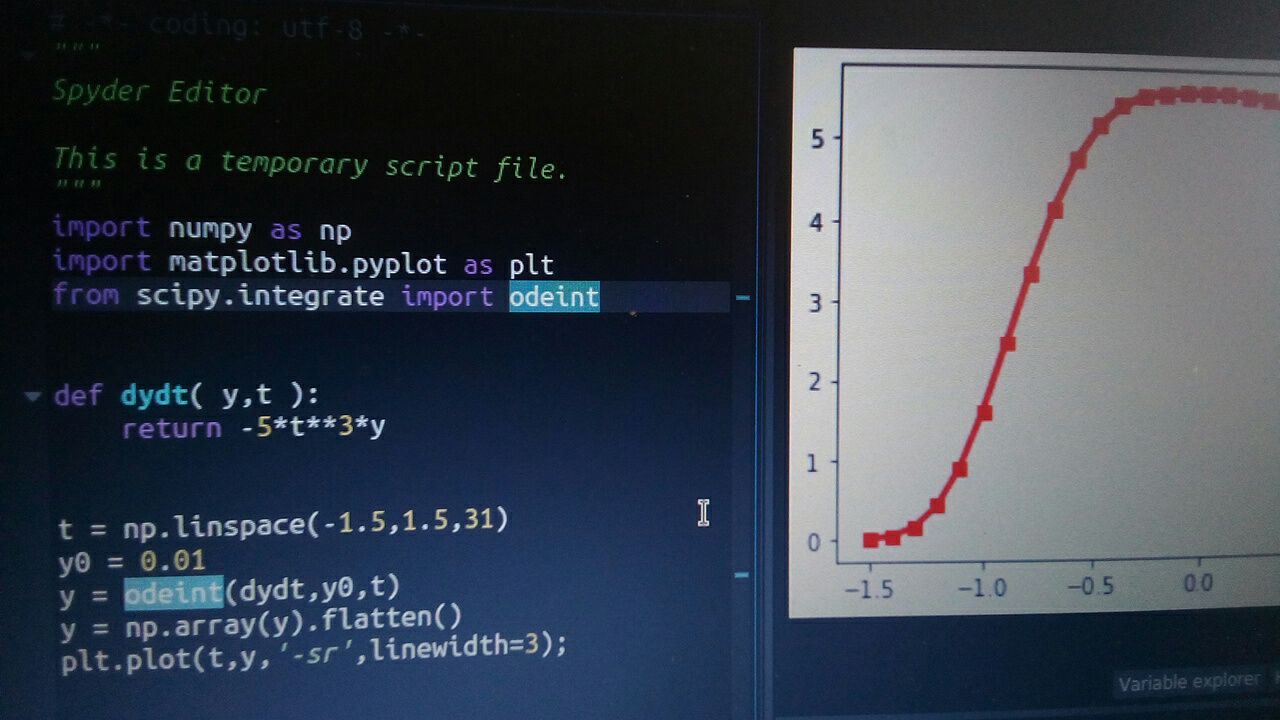Click 'scipy.integrate' in the from import line
The image size is (1280, 720).
[260, 297]
